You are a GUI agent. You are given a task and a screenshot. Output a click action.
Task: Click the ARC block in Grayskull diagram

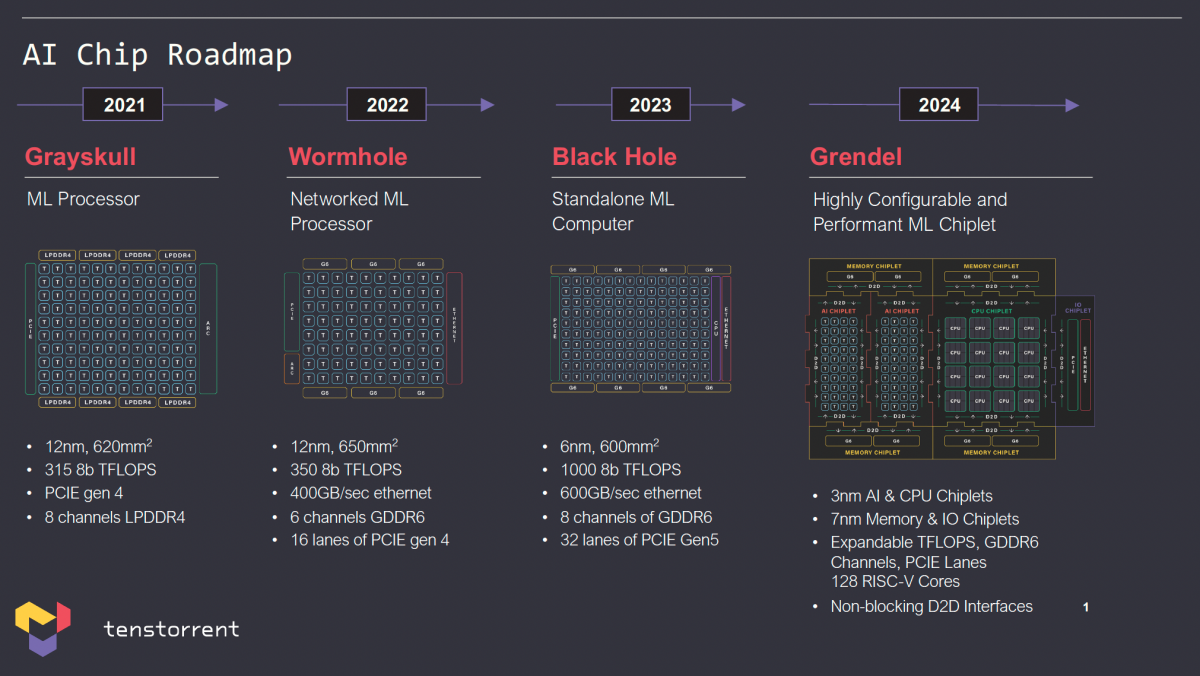tap(208, 328)
